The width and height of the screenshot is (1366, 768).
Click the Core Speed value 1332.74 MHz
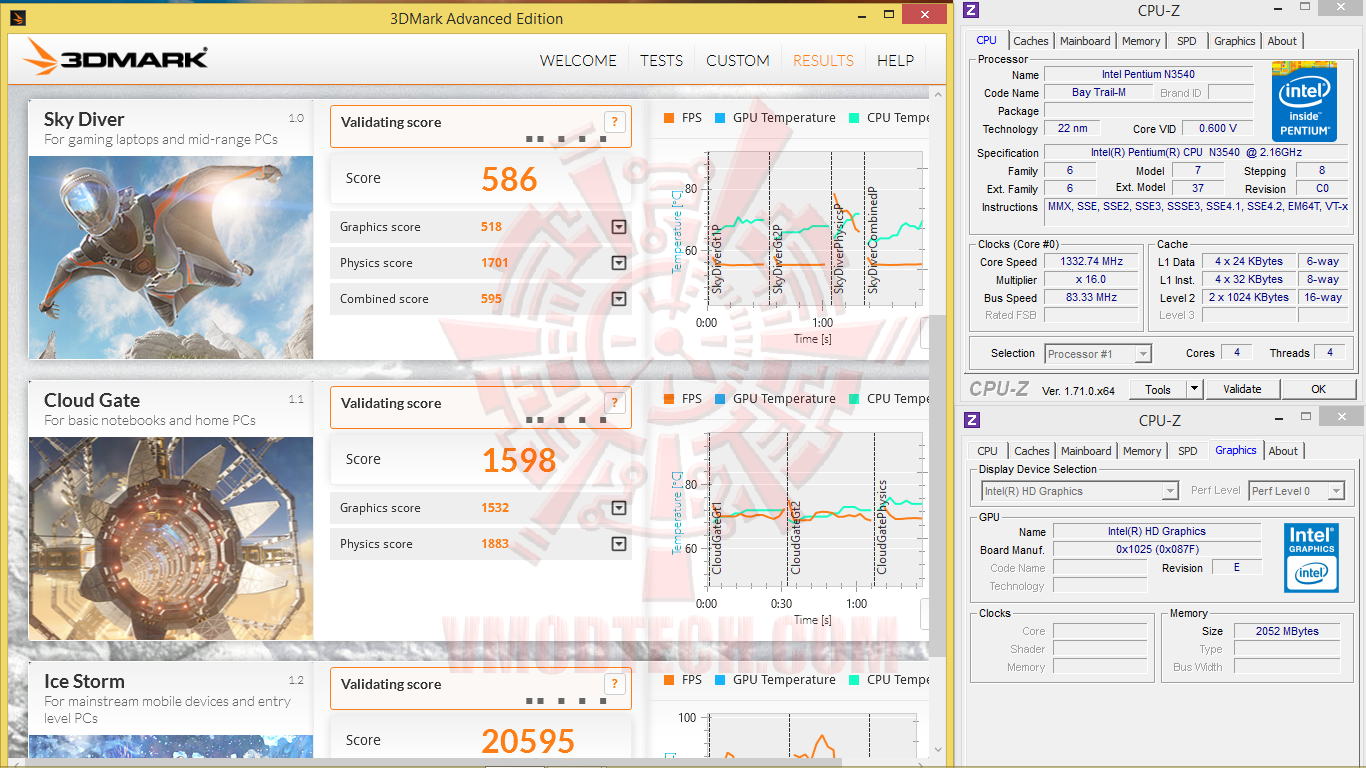pyautogui.click(x=1091, y=262)
